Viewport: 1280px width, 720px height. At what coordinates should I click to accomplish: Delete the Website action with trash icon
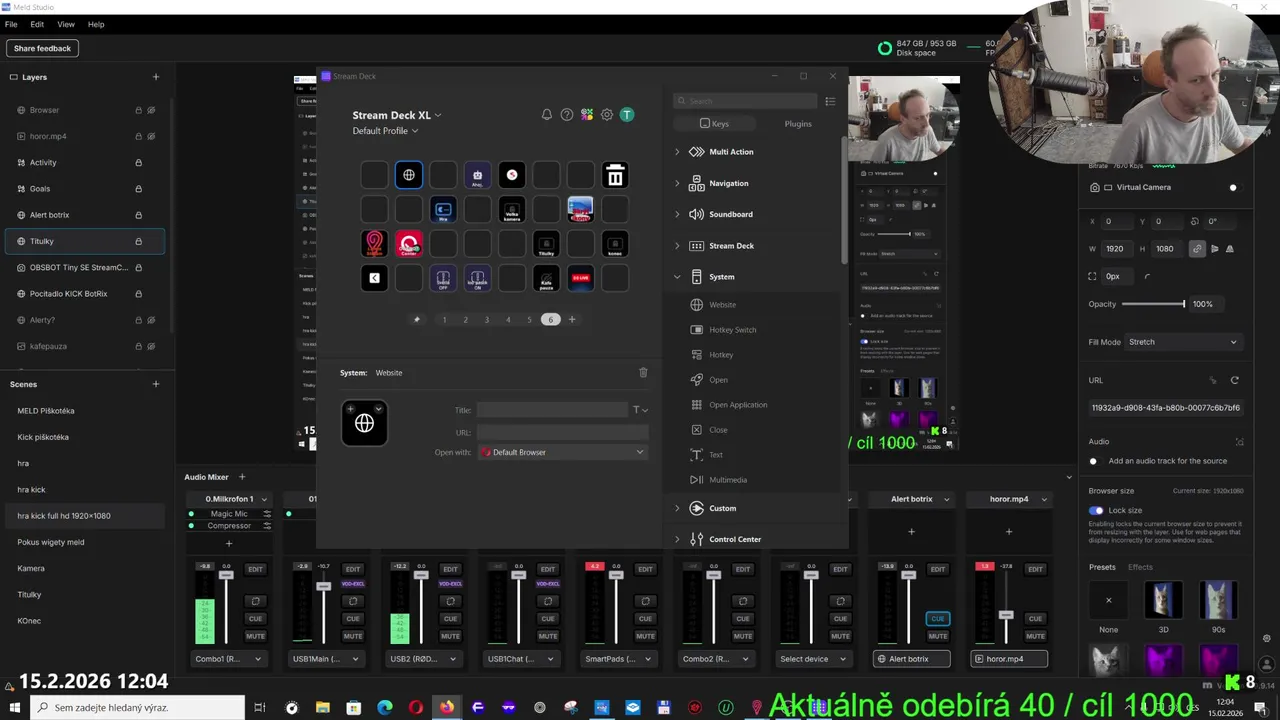pyautogui.click(x=643, y=372)
